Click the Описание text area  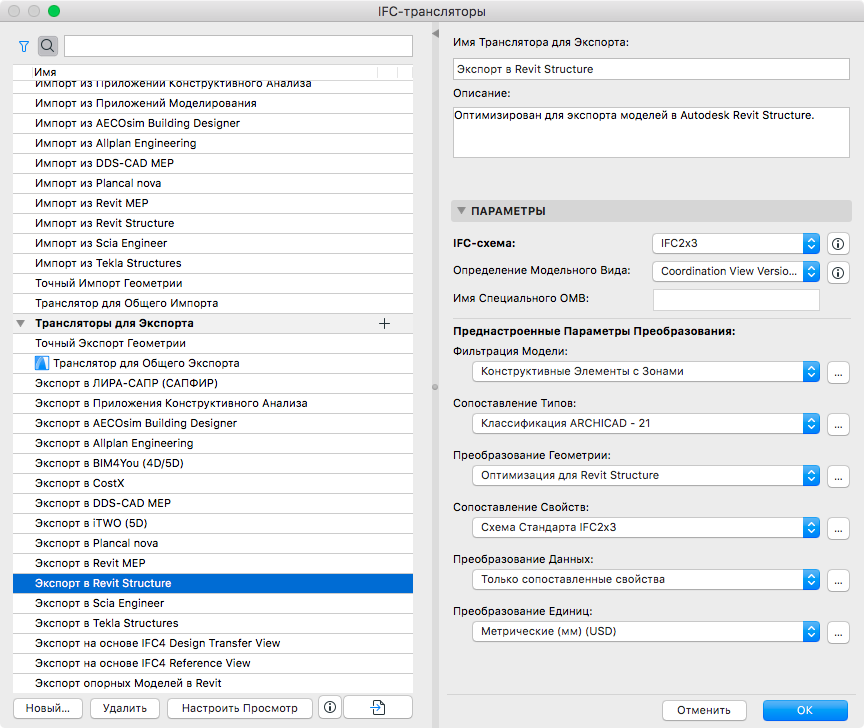(x=651, y=132)
